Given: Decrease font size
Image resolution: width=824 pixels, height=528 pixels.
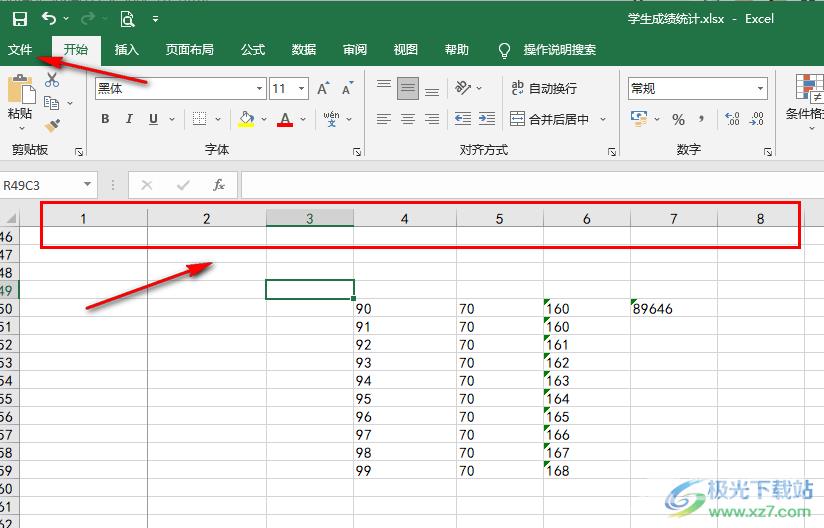Looking at the screenshot, I should [x=347, y=88].
